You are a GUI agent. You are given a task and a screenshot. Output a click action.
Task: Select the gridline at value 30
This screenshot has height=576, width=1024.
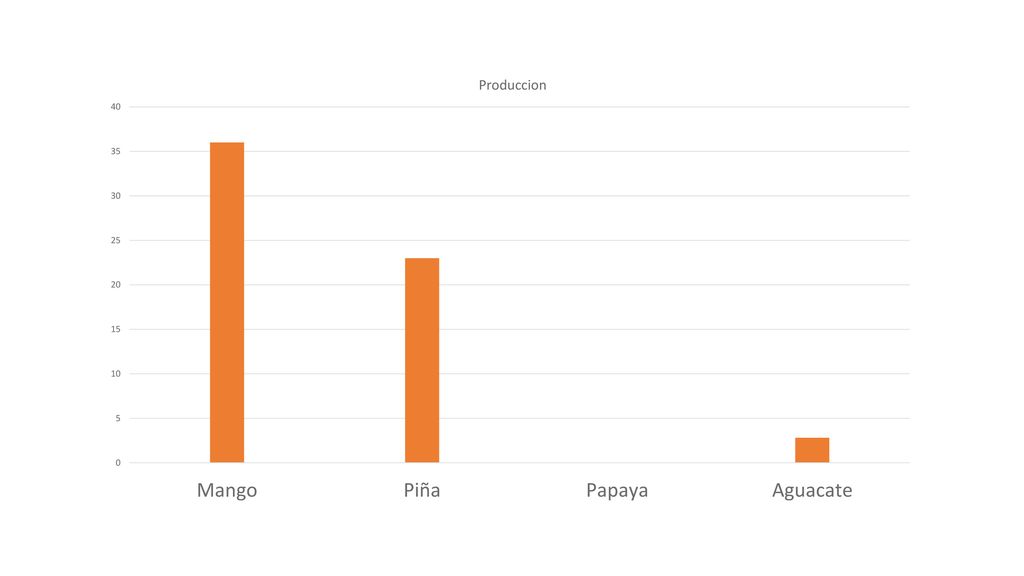click(x=519, y=195)
